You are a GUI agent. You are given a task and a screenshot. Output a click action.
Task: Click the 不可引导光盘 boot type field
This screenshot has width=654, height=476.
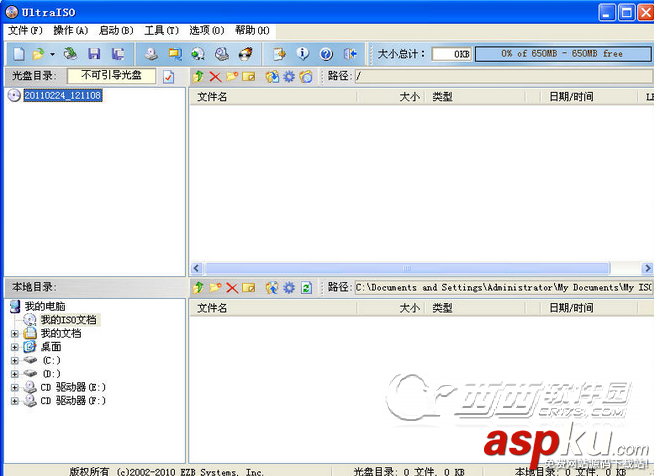pos(111,76)
